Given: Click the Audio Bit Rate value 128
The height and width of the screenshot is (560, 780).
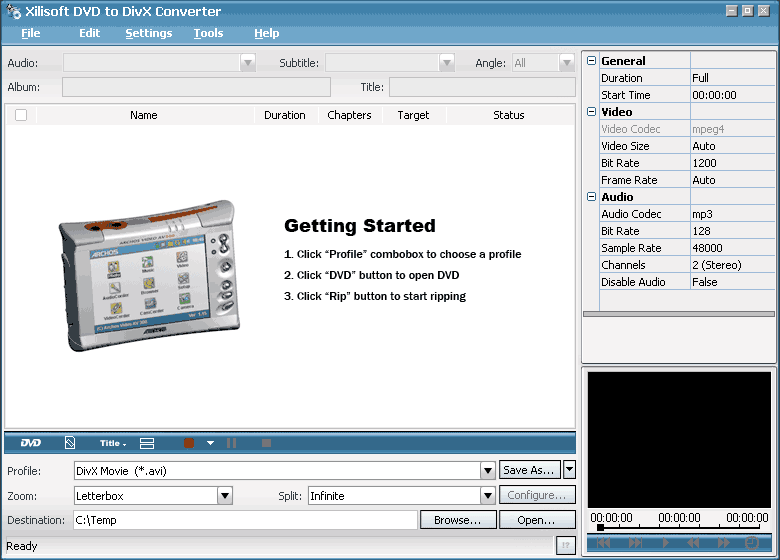Looking at the screenshot, I should click(x=732, y=231).
